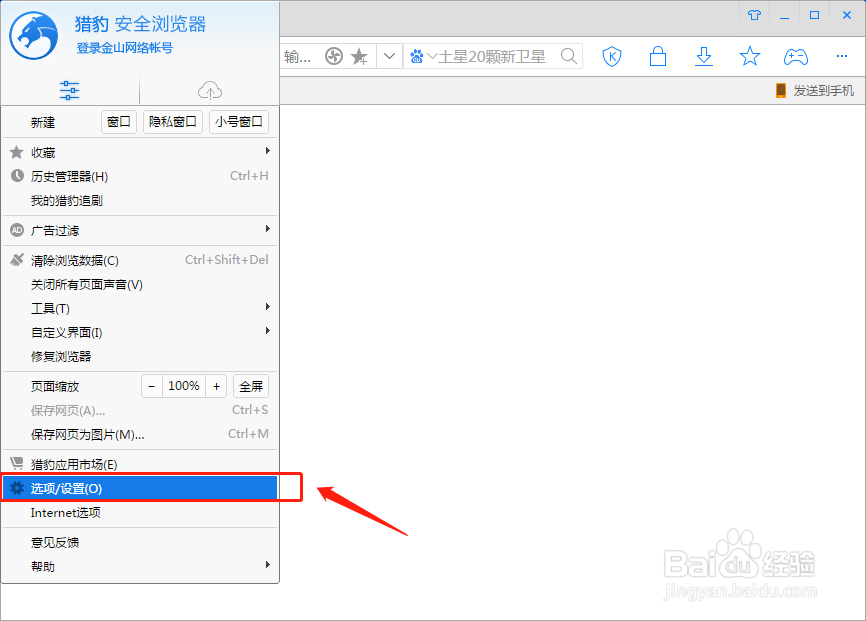866x621 pixels.
Task: Open a new 隐私窗口 private window
Action: [x=173, y=122]
